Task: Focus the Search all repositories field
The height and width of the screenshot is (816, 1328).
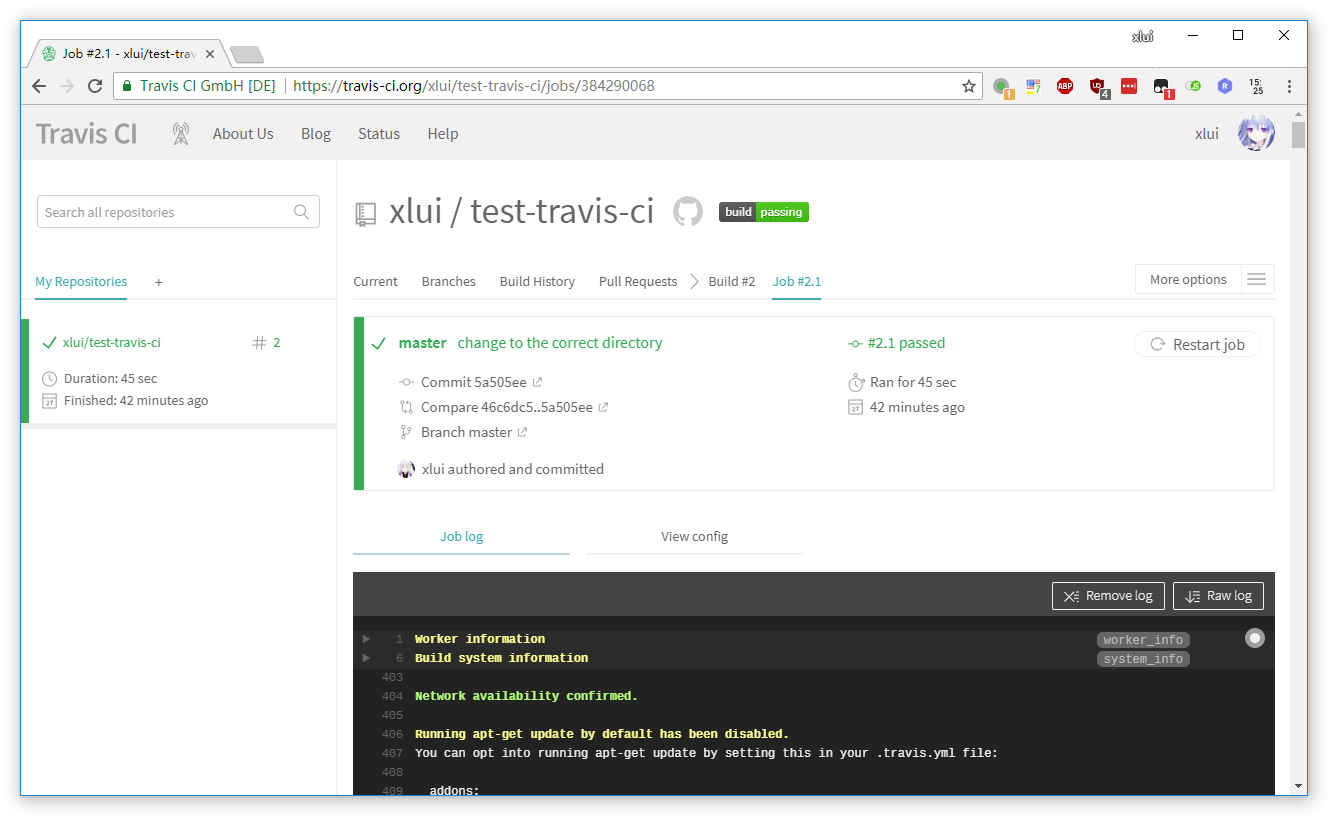Action: tap(178, 212)
